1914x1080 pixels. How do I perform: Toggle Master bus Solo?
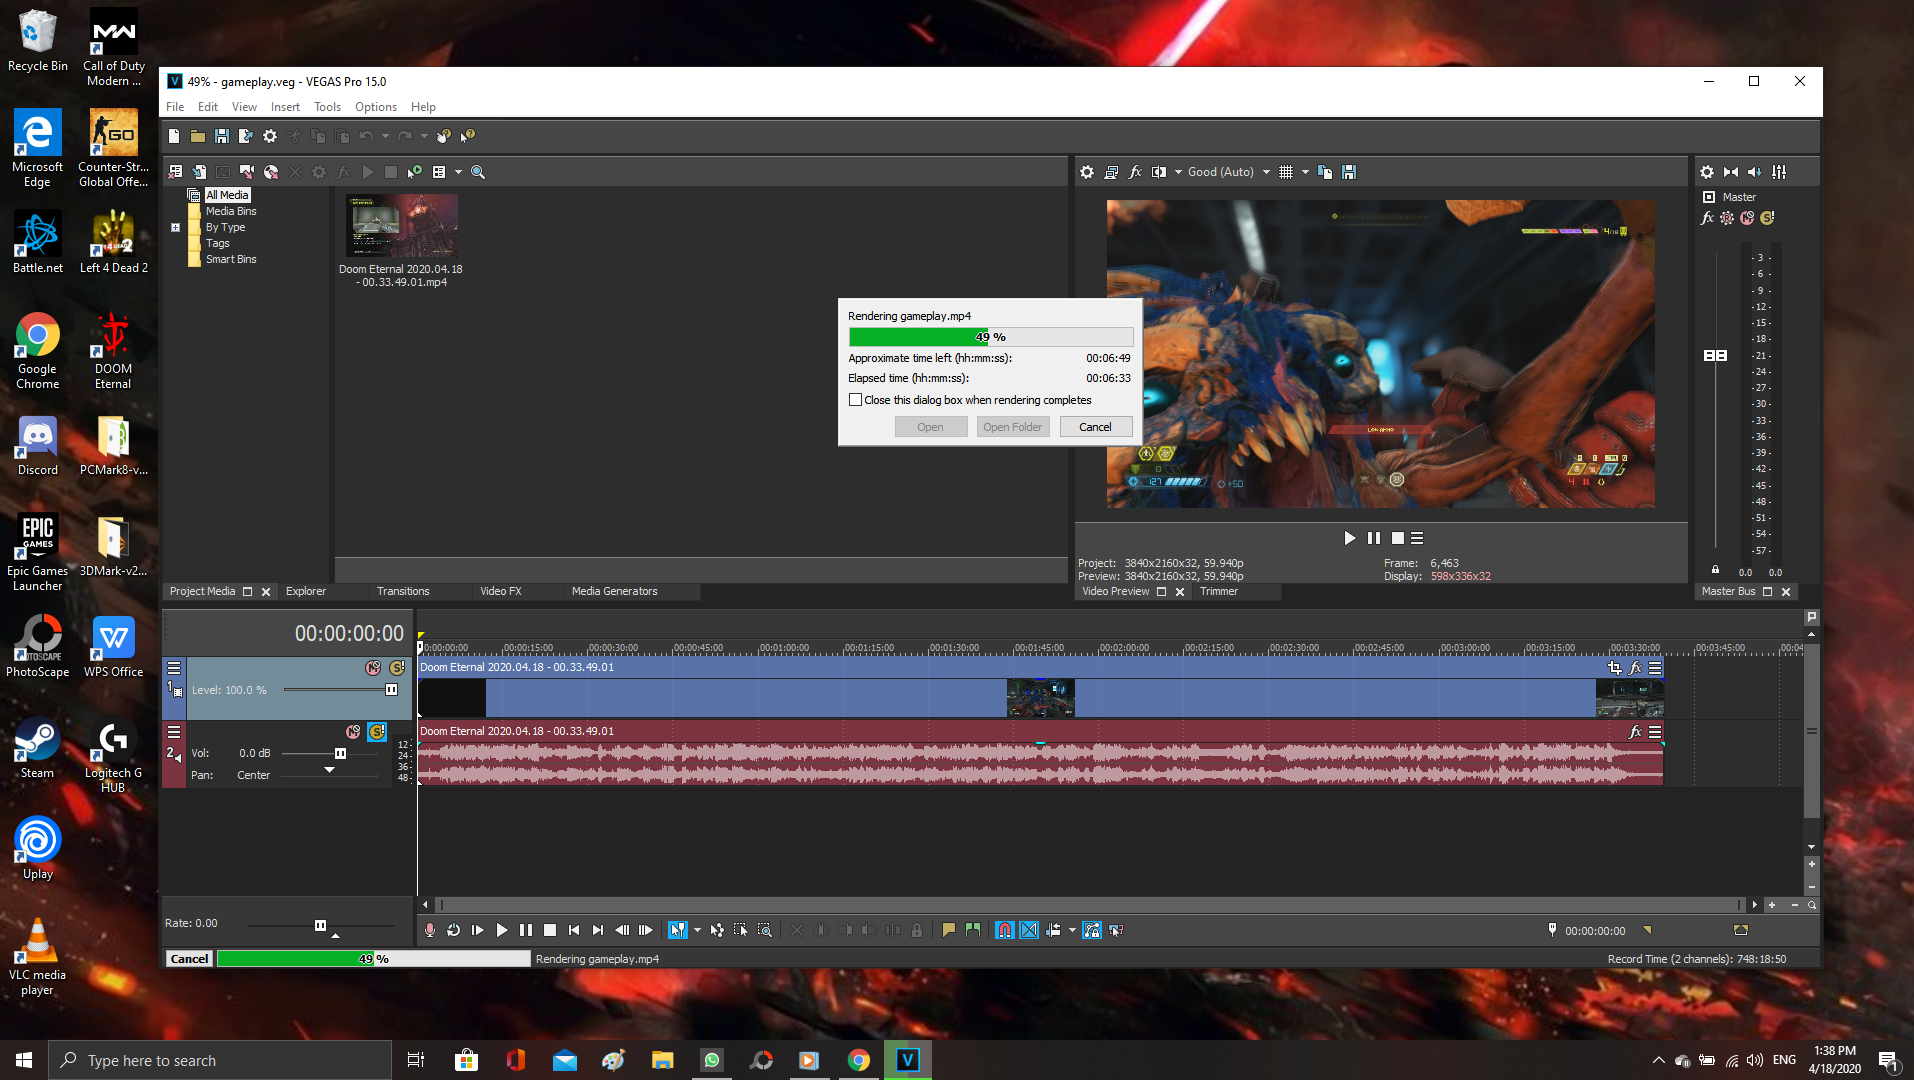[1767, 218]
